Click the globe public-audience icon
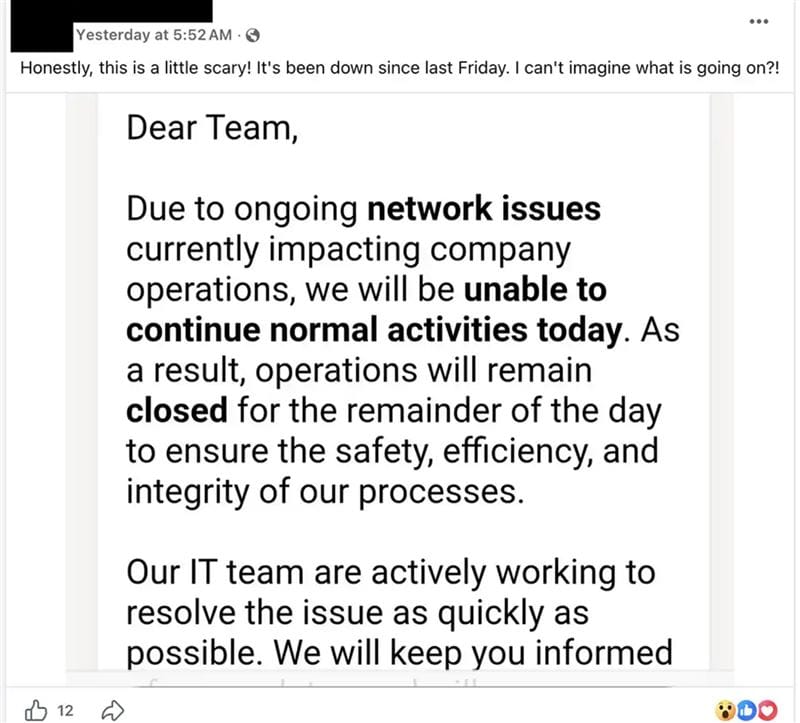This screenshot has width=800, height=723. pyautogui.click(x=253, y=35)
